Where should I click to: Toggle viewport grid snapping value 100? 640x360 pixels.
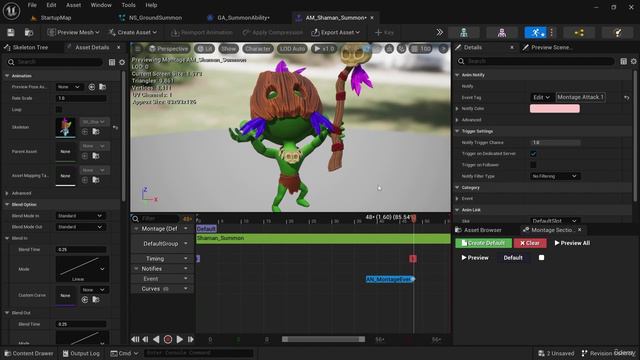[x=420, y=49]
